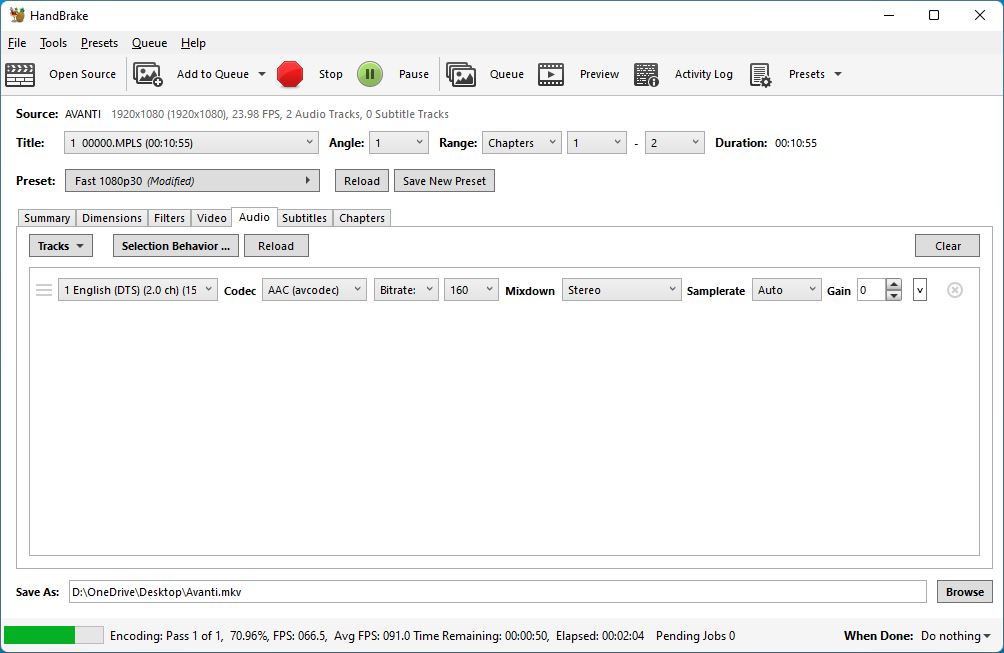
Task: Open the Range type Chapters dropdown
Action: click(522, 143)
